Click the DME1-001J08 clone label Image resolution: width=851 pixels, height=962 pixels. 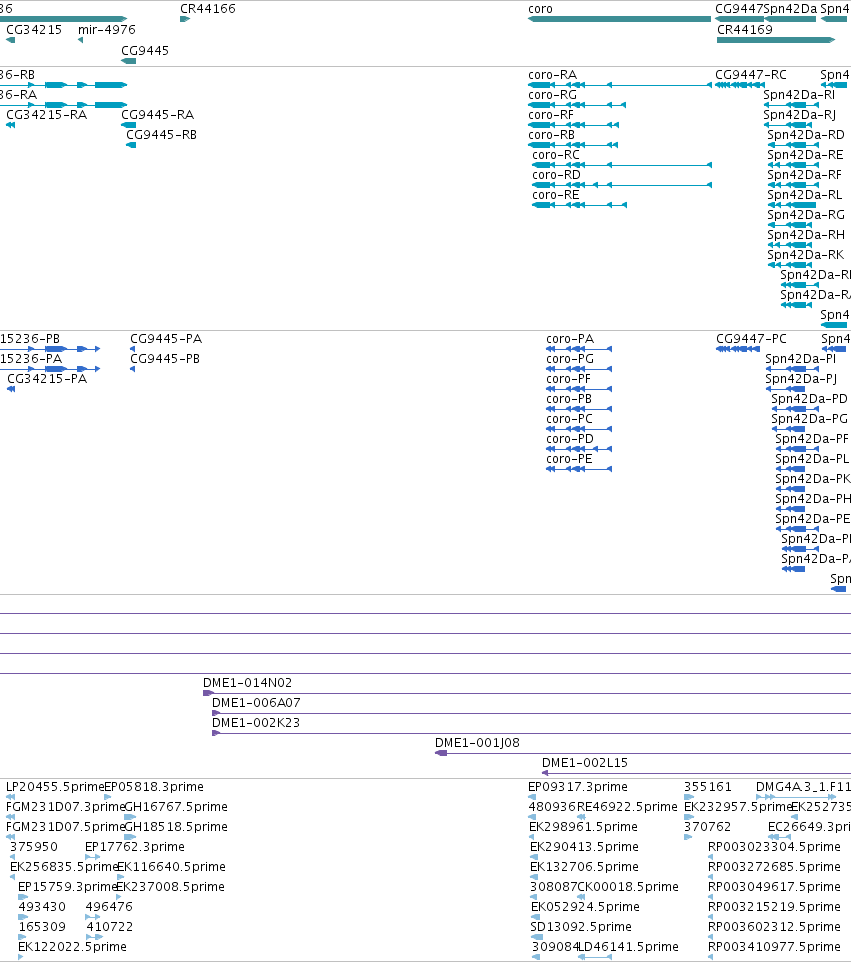(x=477, y=743)
